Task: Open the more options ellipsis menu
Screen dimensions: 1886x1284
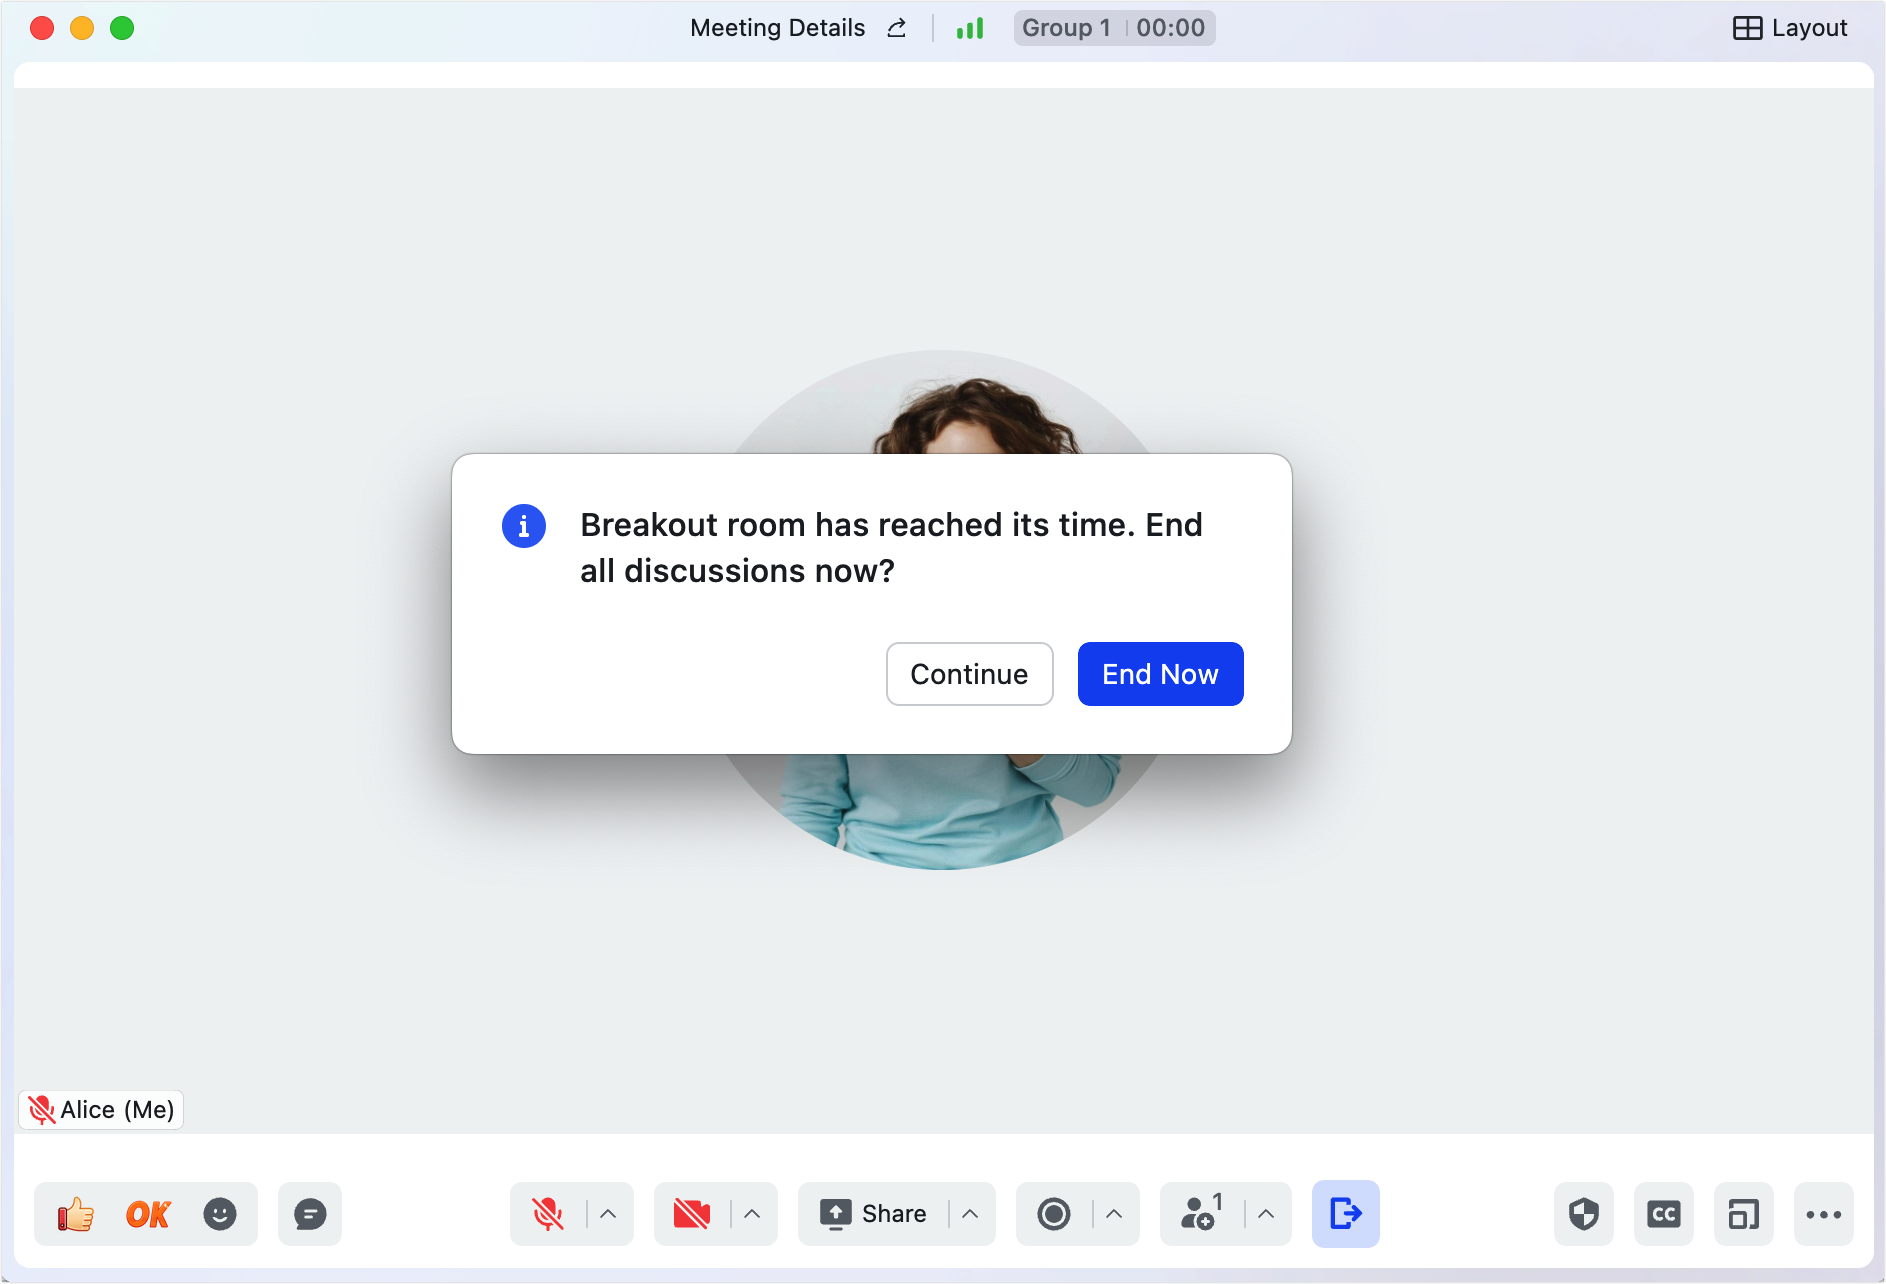Action: pyautogui.click(x=1824, y=1215)
